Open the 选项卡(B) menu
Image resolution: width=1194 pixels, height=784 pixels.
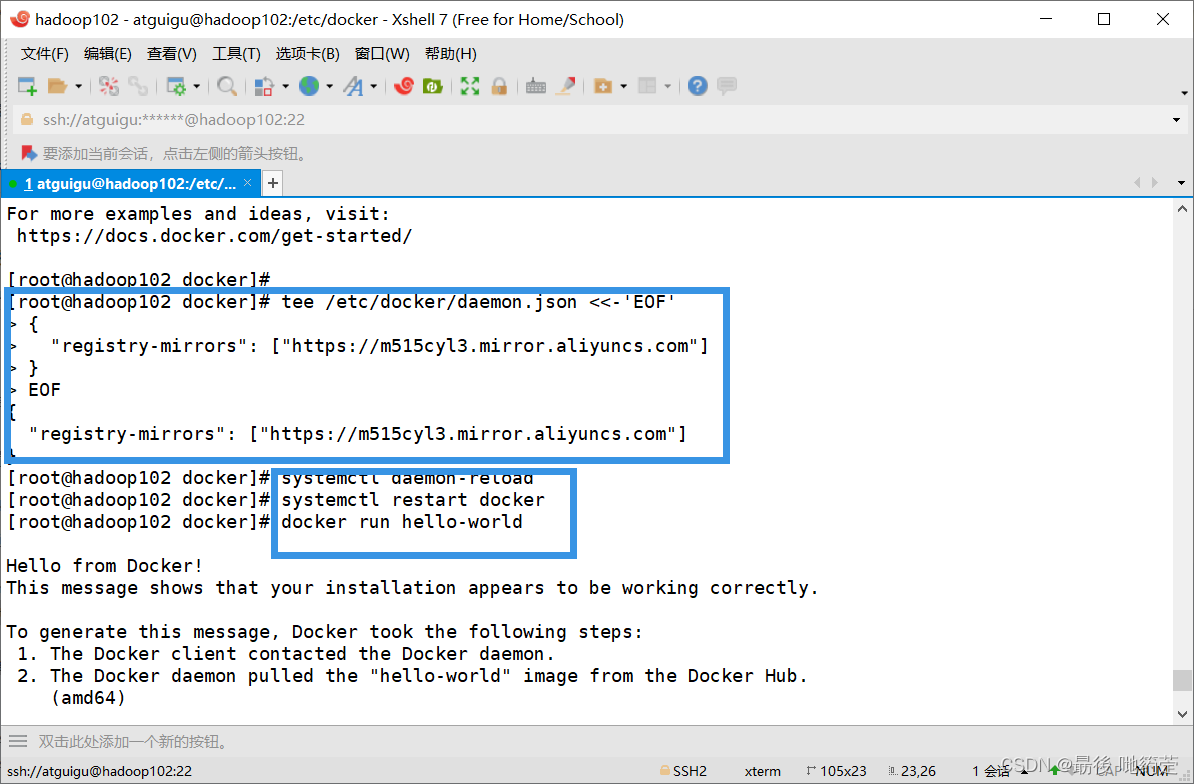tap(308, 53)
